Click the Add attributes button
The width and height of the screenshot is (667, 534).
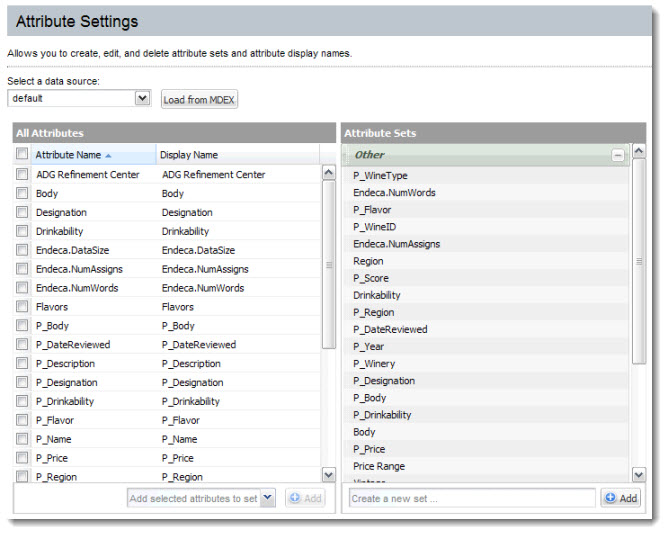305,498
